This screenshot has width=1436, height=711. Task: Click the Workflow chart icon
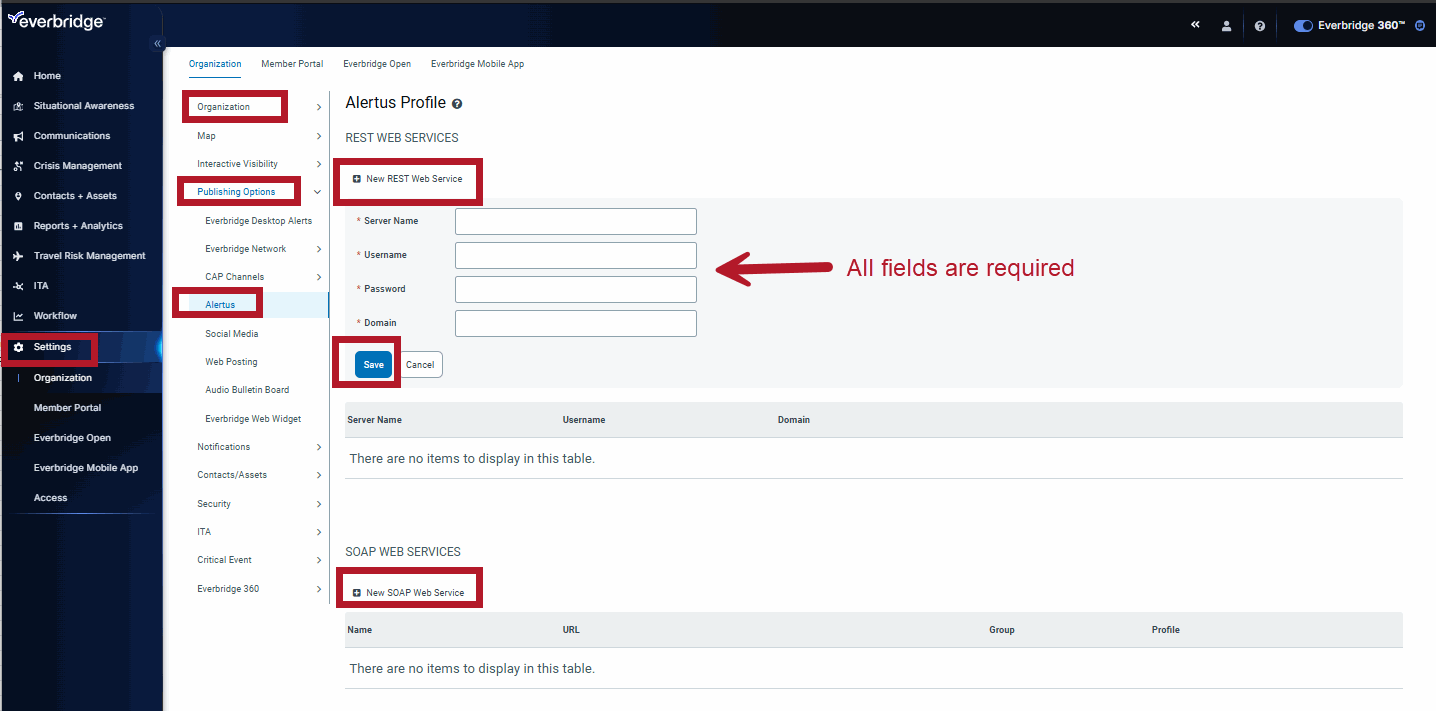tap(18, 316)
